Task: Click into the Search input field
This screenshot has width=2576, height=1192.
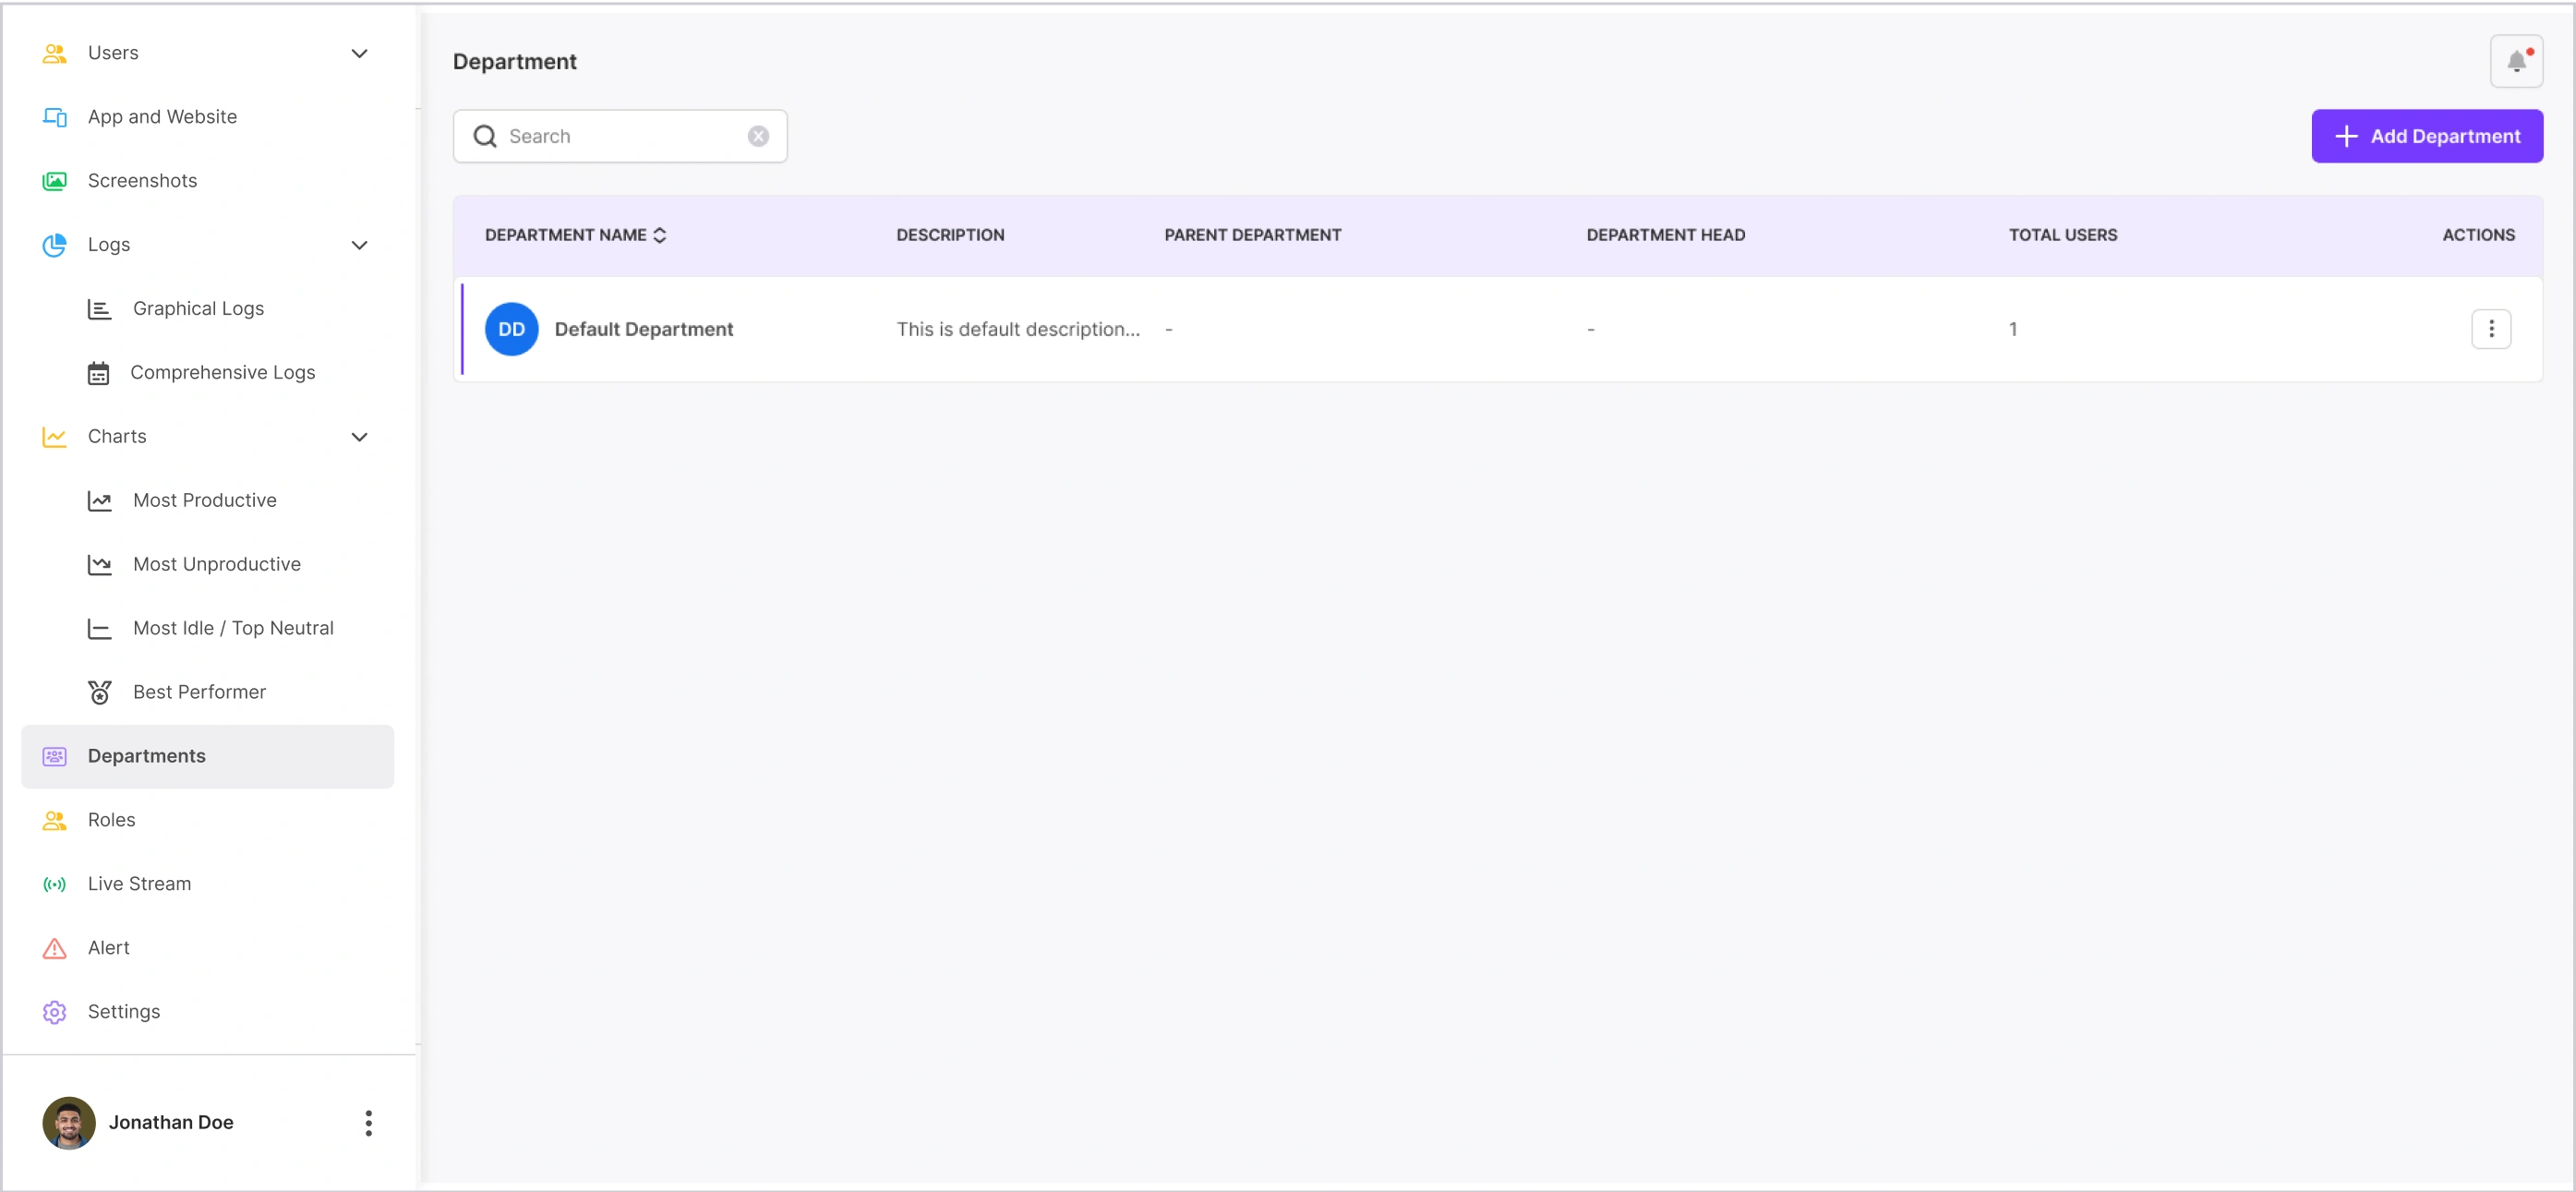Action: [x=620, y=137]
